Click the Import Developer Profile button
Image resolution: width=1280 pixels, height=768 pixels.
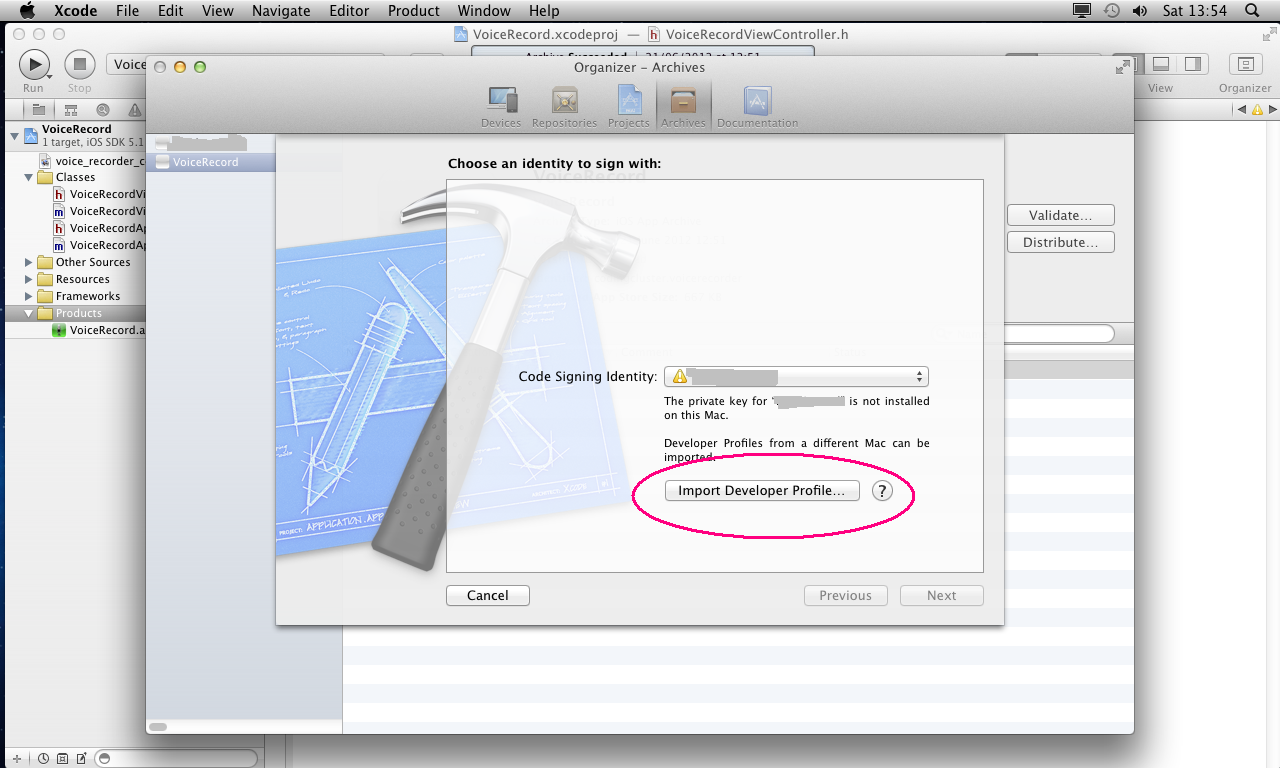click(x=762, y=491)
